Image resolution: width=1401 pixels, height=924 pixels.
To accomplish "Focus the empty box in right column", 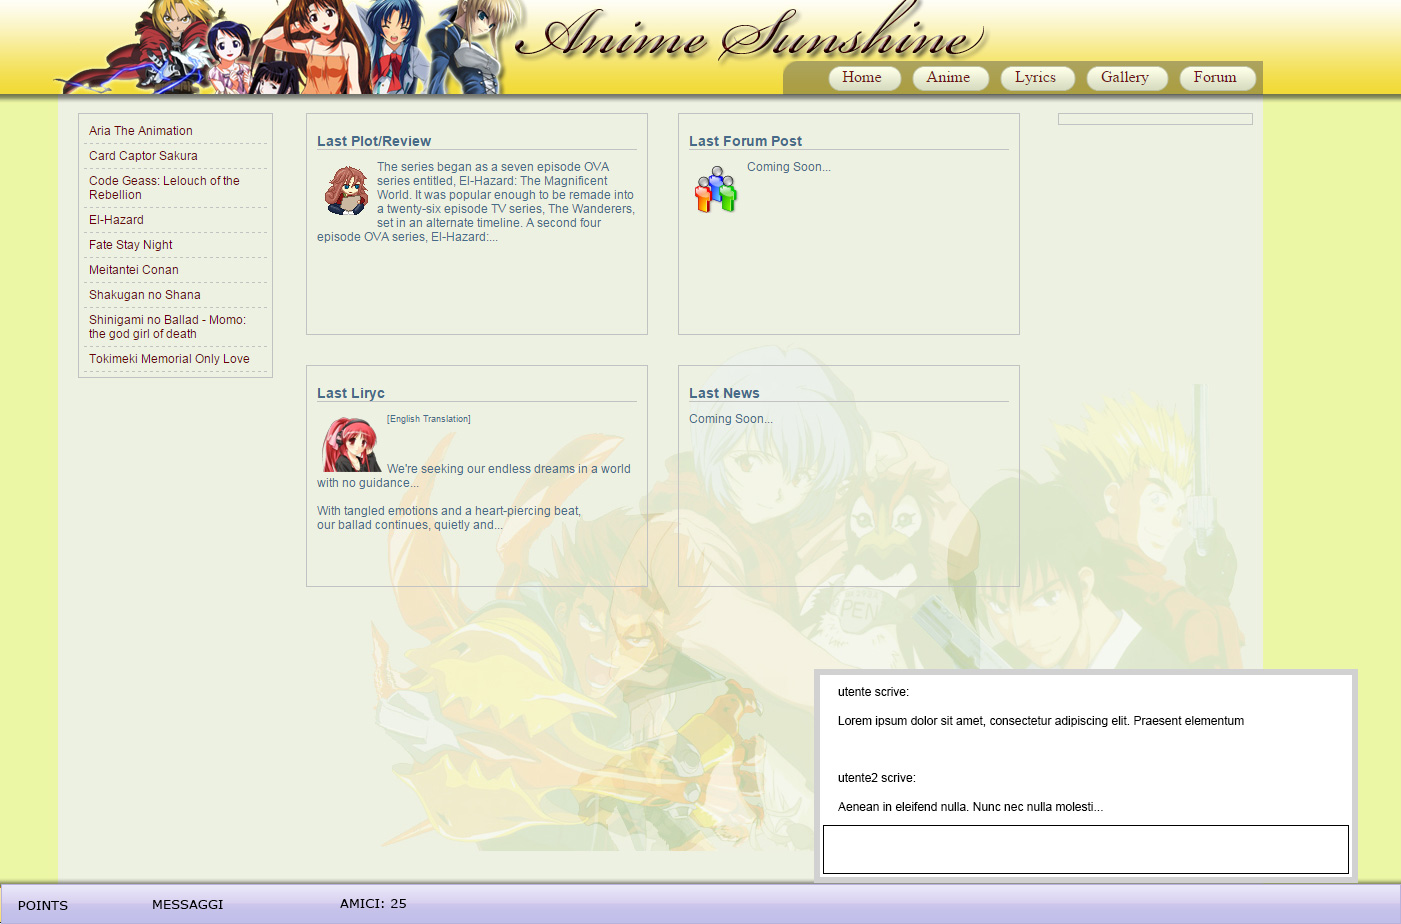I will (1155, 119).
